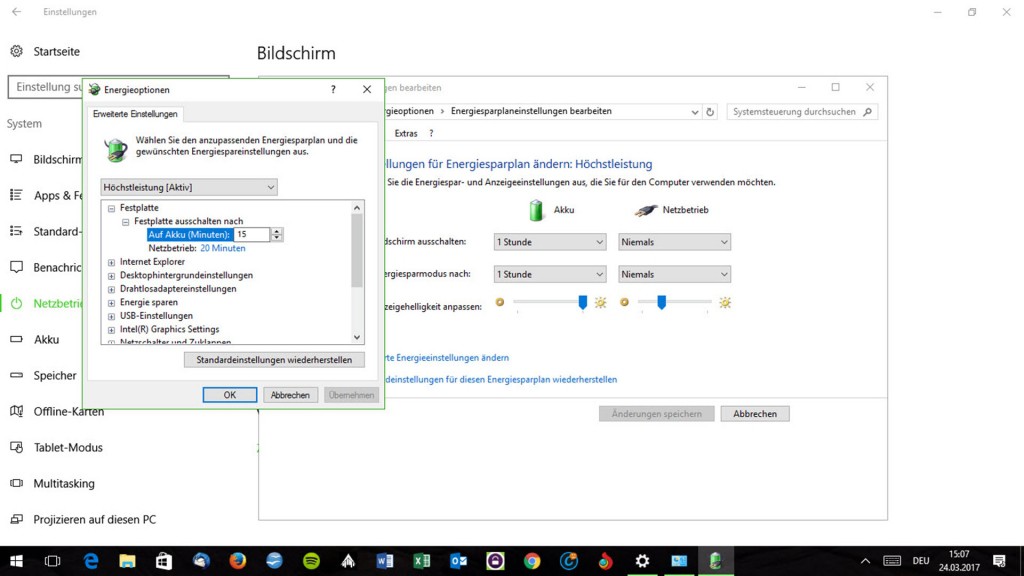This screenshot has width=1024, height=576.
Task: Open Spotify from the taskbar
Action: click(311, 561)
